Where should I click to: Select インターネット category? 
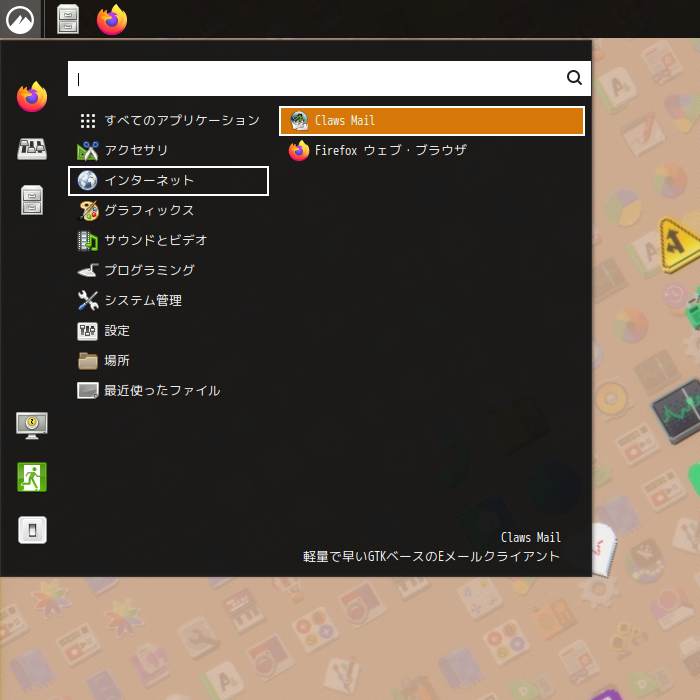click(x=168, y=181)
